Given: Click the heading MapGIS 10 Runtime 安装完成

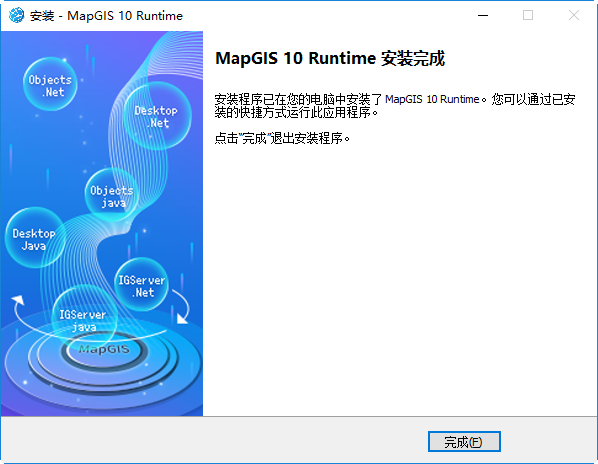Looking at the screenshot, I should tap(330, 58).
